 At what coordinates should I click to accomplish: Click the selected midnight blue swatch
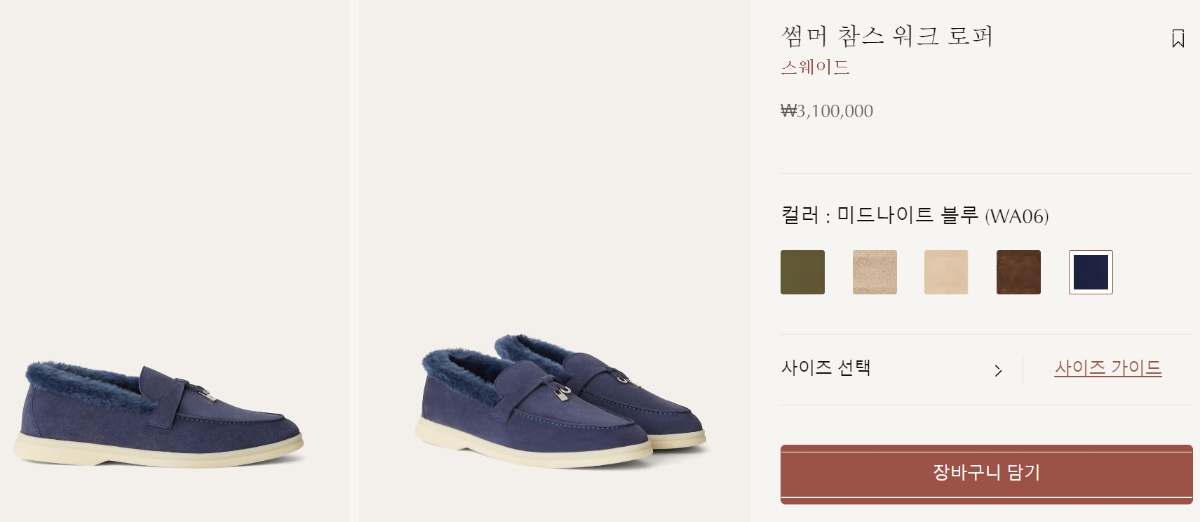[x=1090, y=272]
